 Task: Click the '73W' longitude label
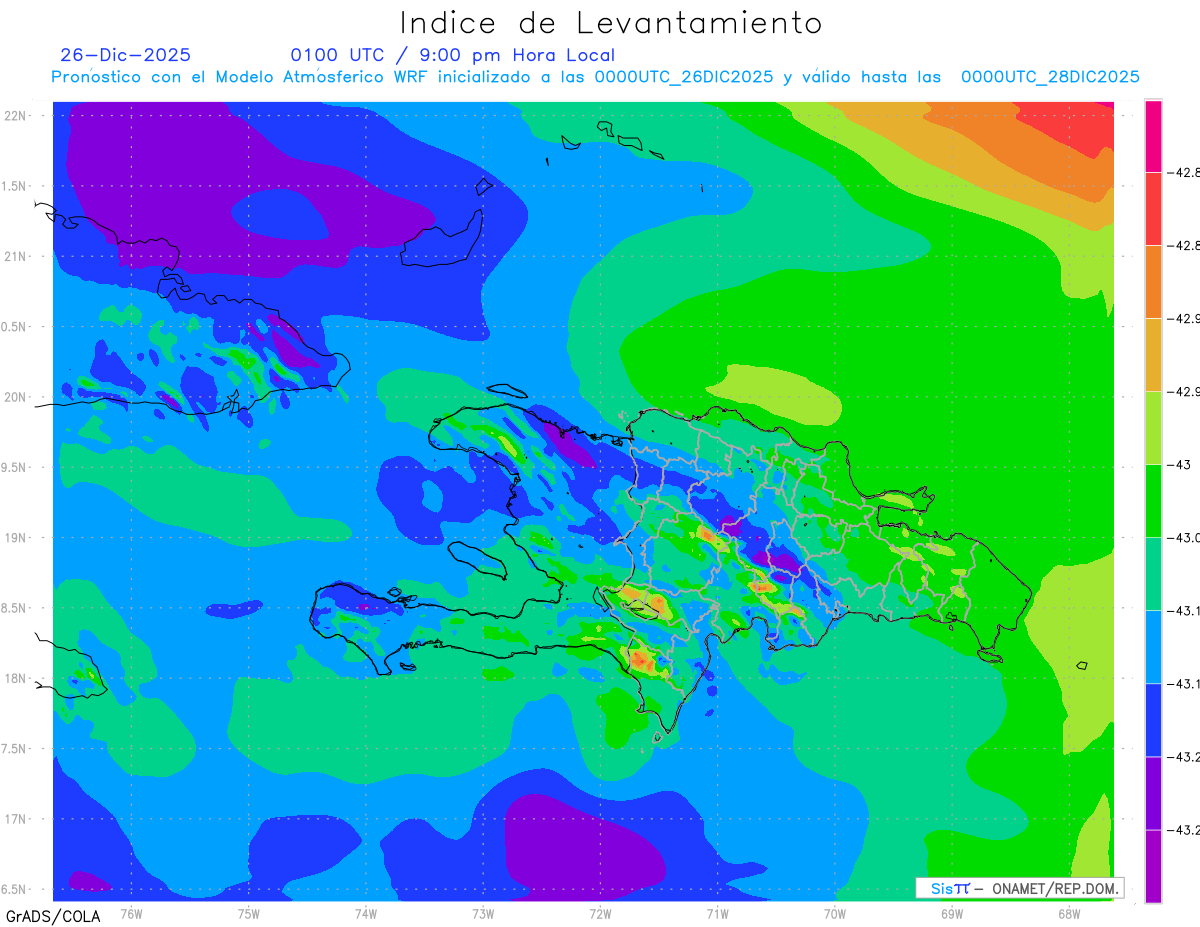point(483,913)
